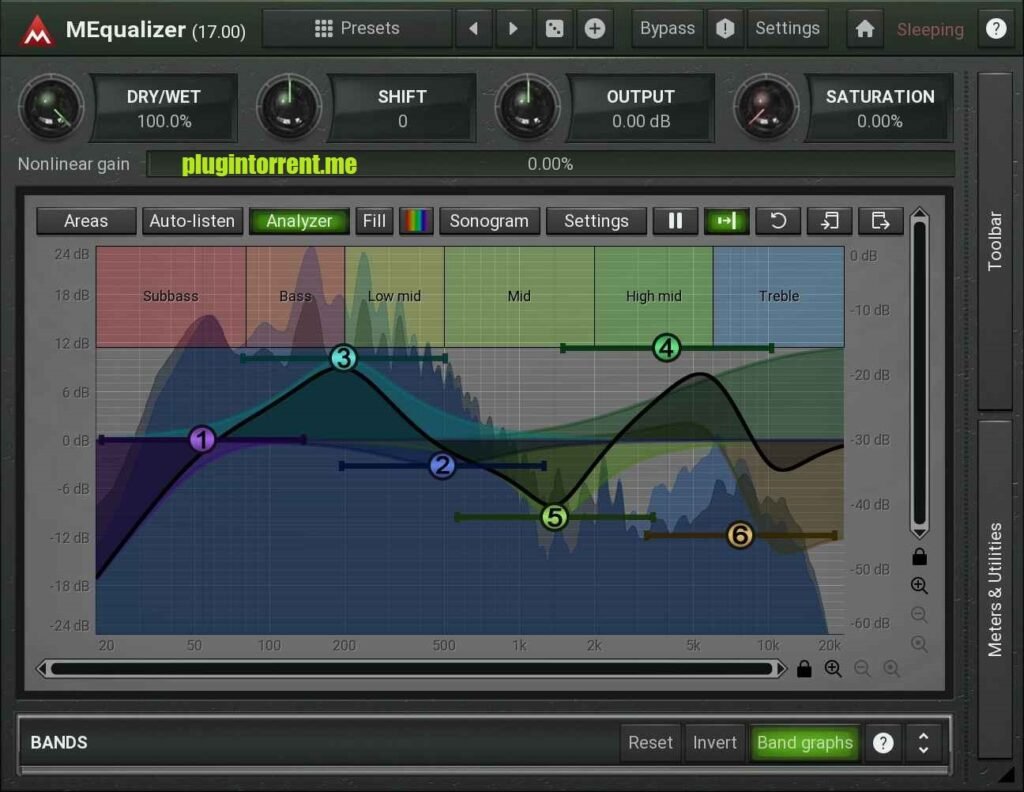The image size is (1024, 792).
Task: Zoom in vertically with magnifier plus
Action: tap(920, 586)
